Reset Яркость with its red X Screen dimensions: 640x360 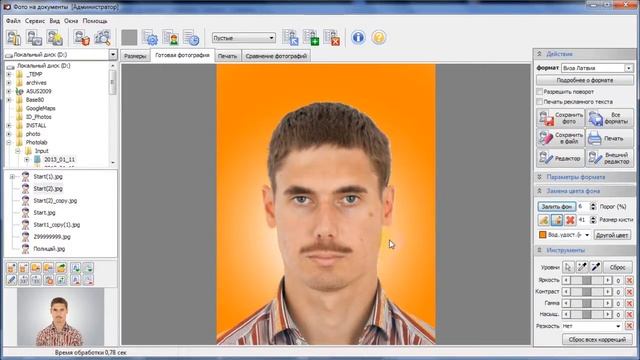click(629, 280)
